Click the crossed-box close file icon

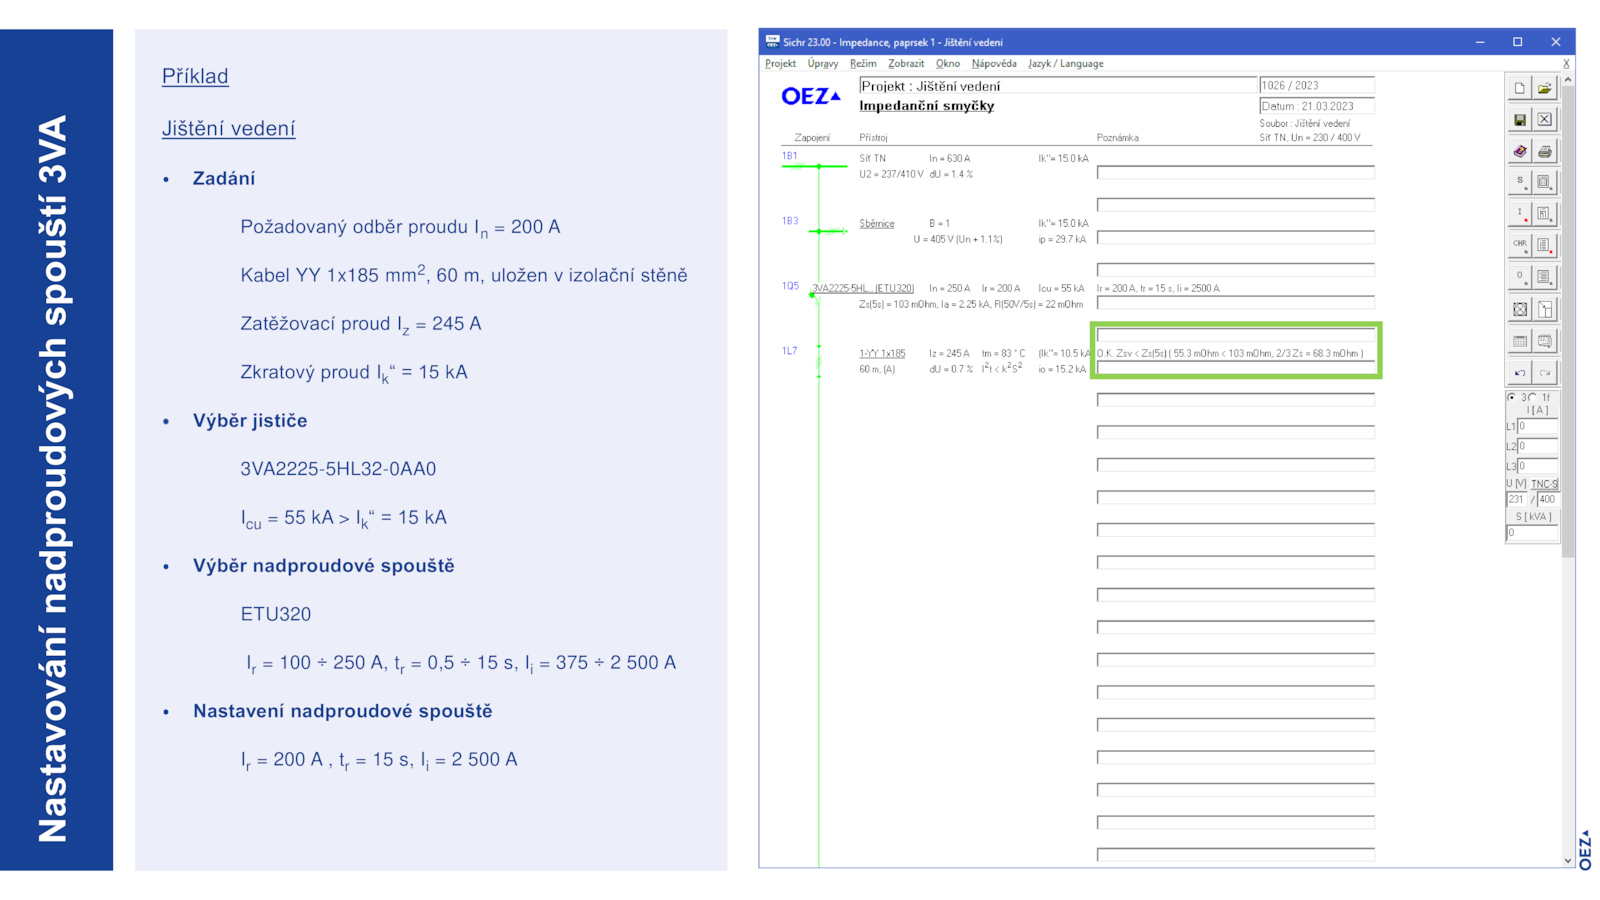(1545, 120)
